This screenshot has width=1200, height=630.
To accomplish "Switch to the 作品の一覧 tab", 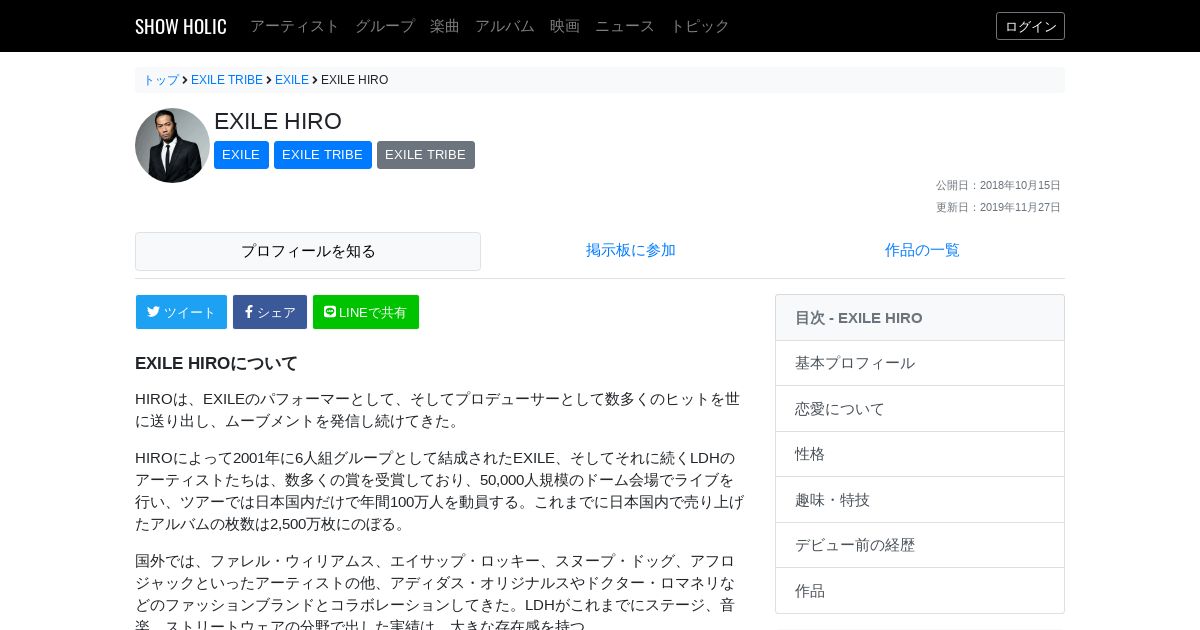I will (x=922, y=250).
